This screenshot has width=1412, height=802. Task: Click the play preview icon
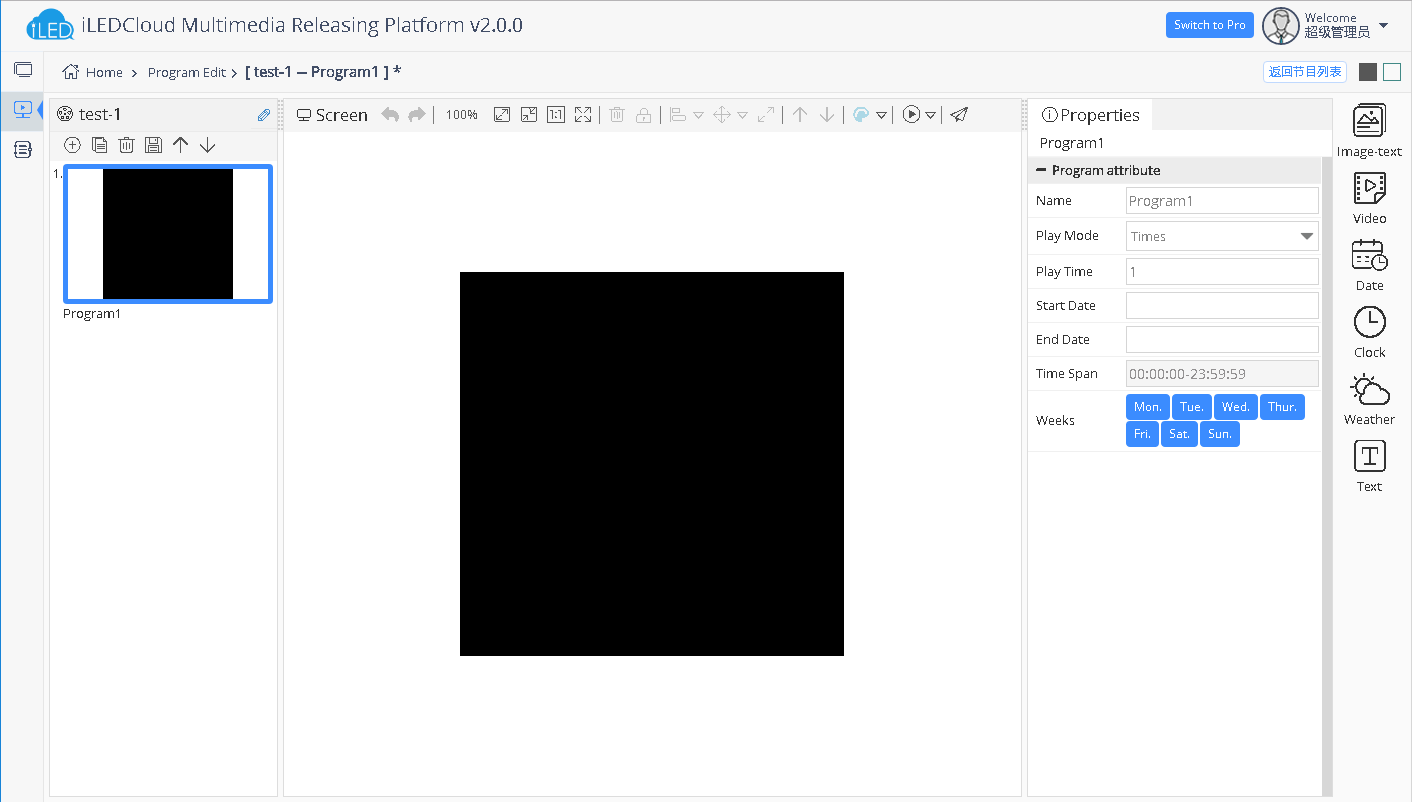(911, 115)
